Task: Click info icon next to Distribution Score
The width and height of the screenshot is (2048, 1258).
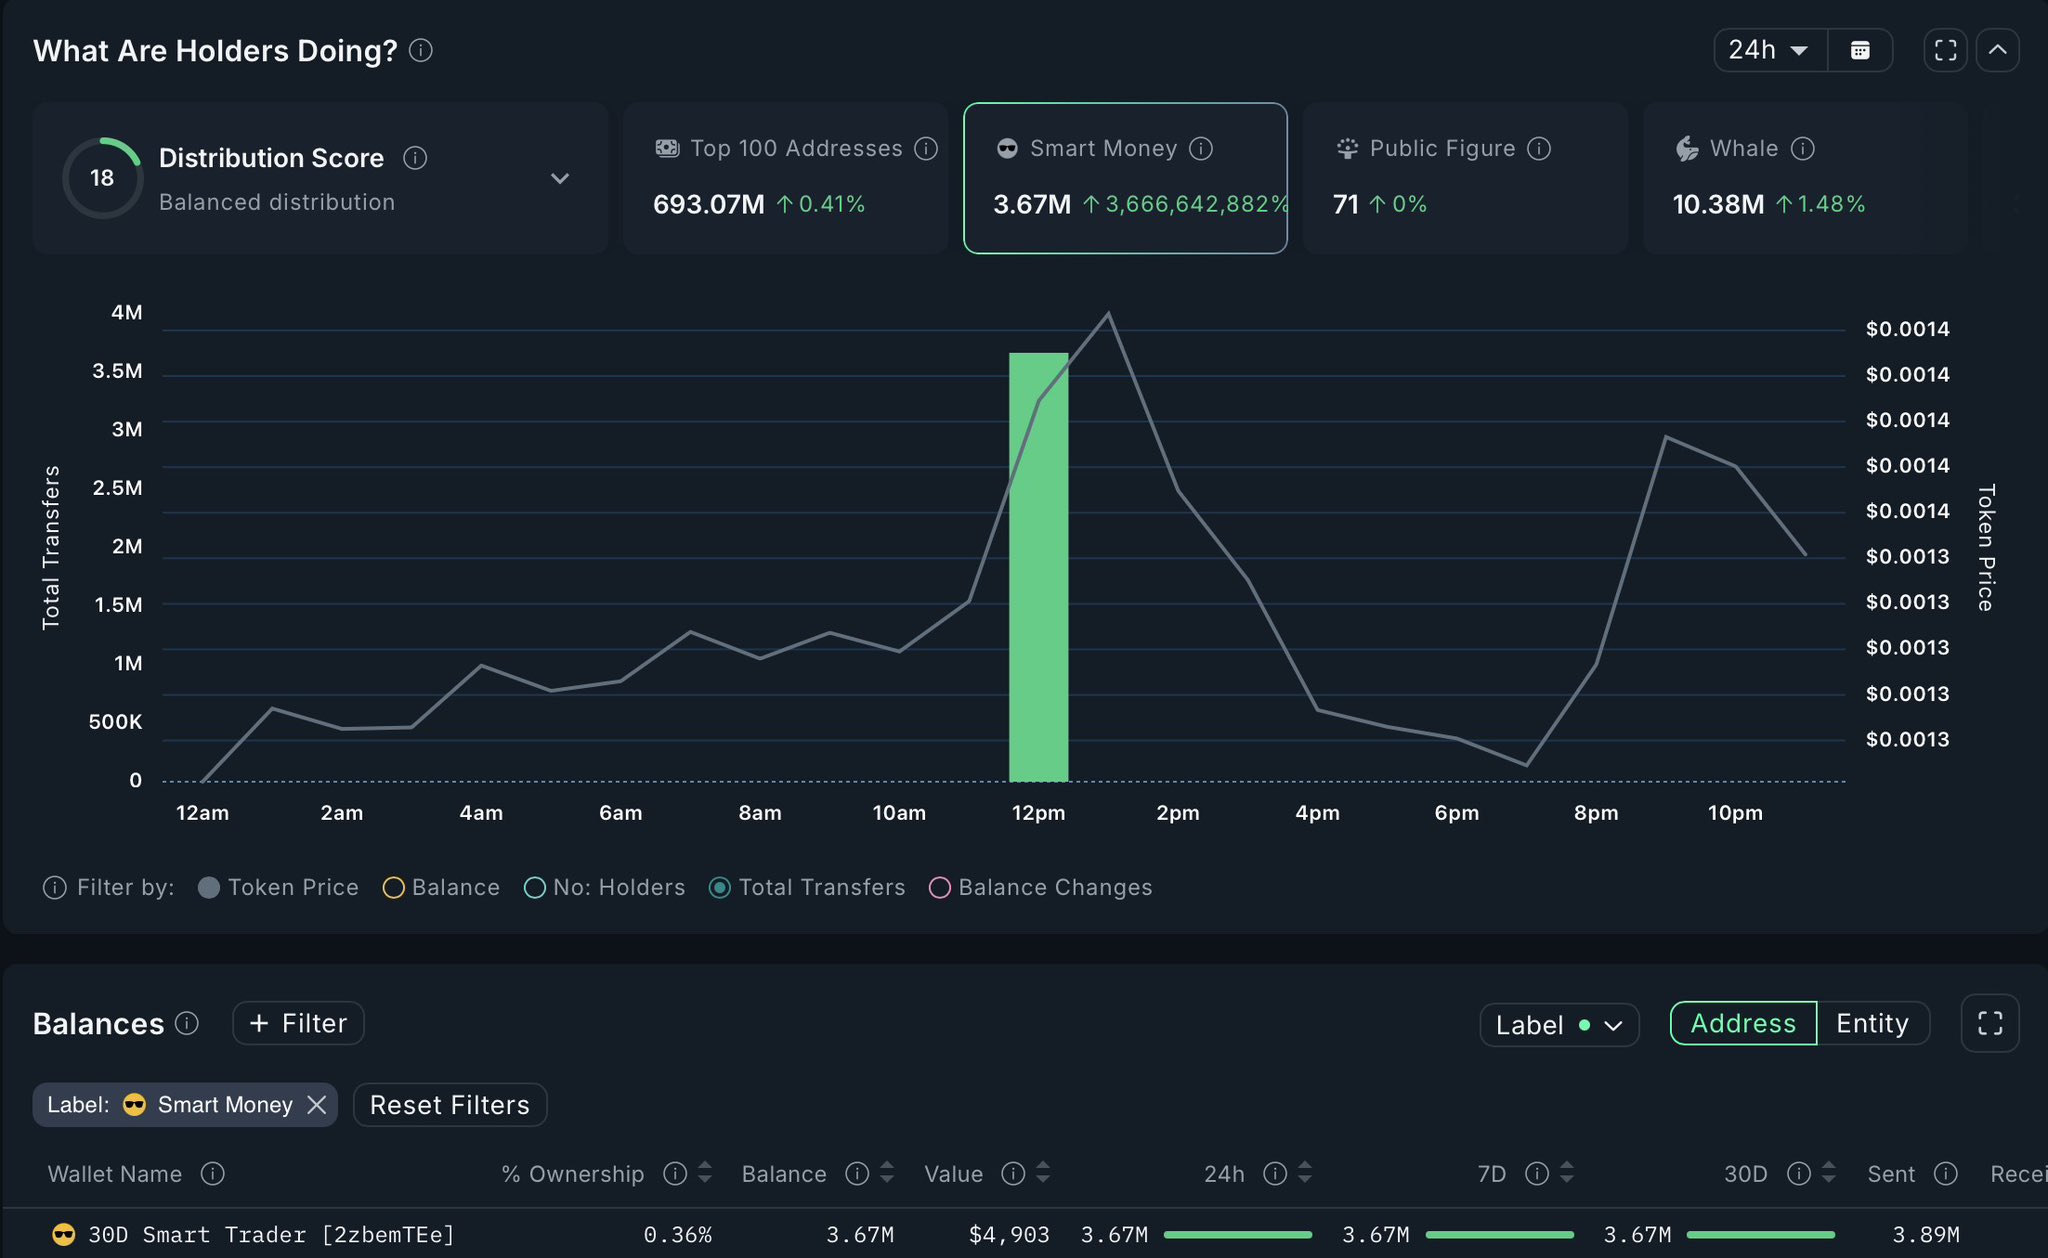Action: (415, 158)
